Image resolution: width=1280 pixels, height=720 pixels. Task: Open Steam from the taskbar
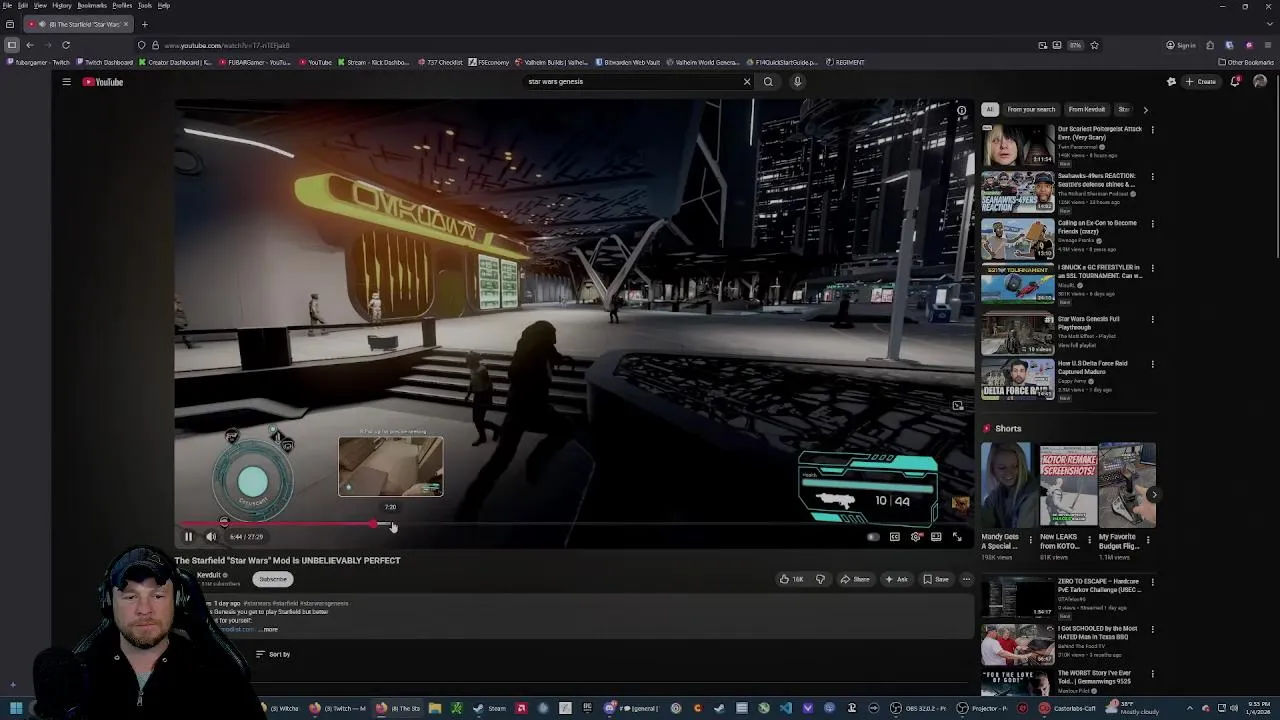point(491,709)
